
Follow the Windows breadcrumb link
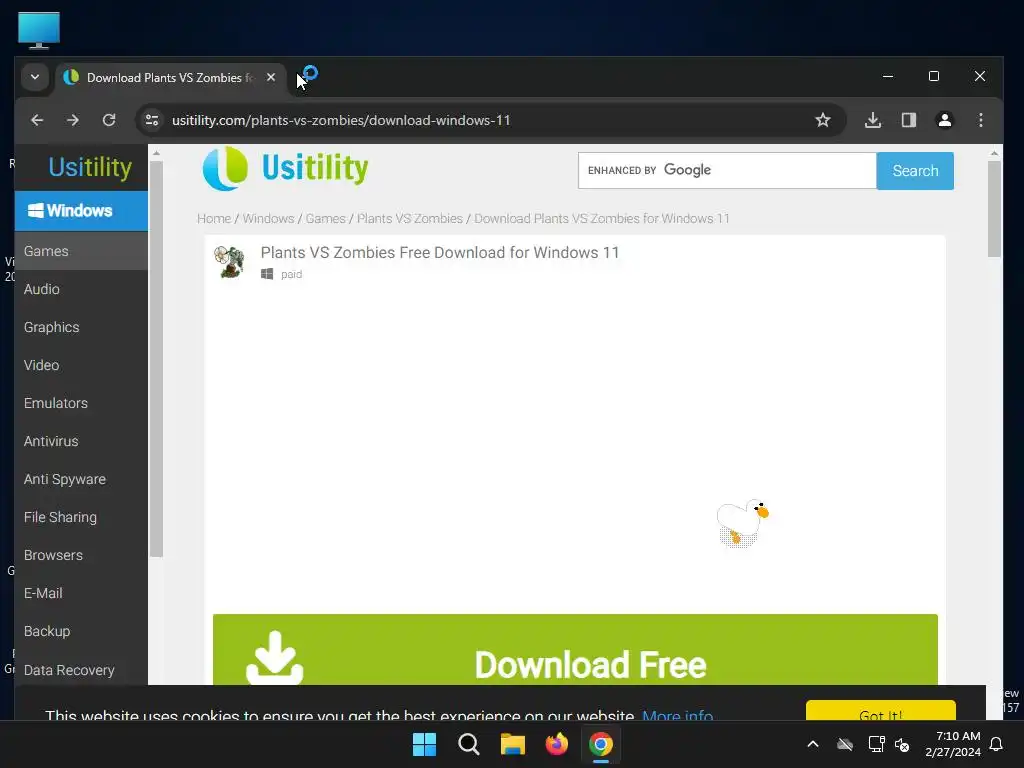pos(268,219)
